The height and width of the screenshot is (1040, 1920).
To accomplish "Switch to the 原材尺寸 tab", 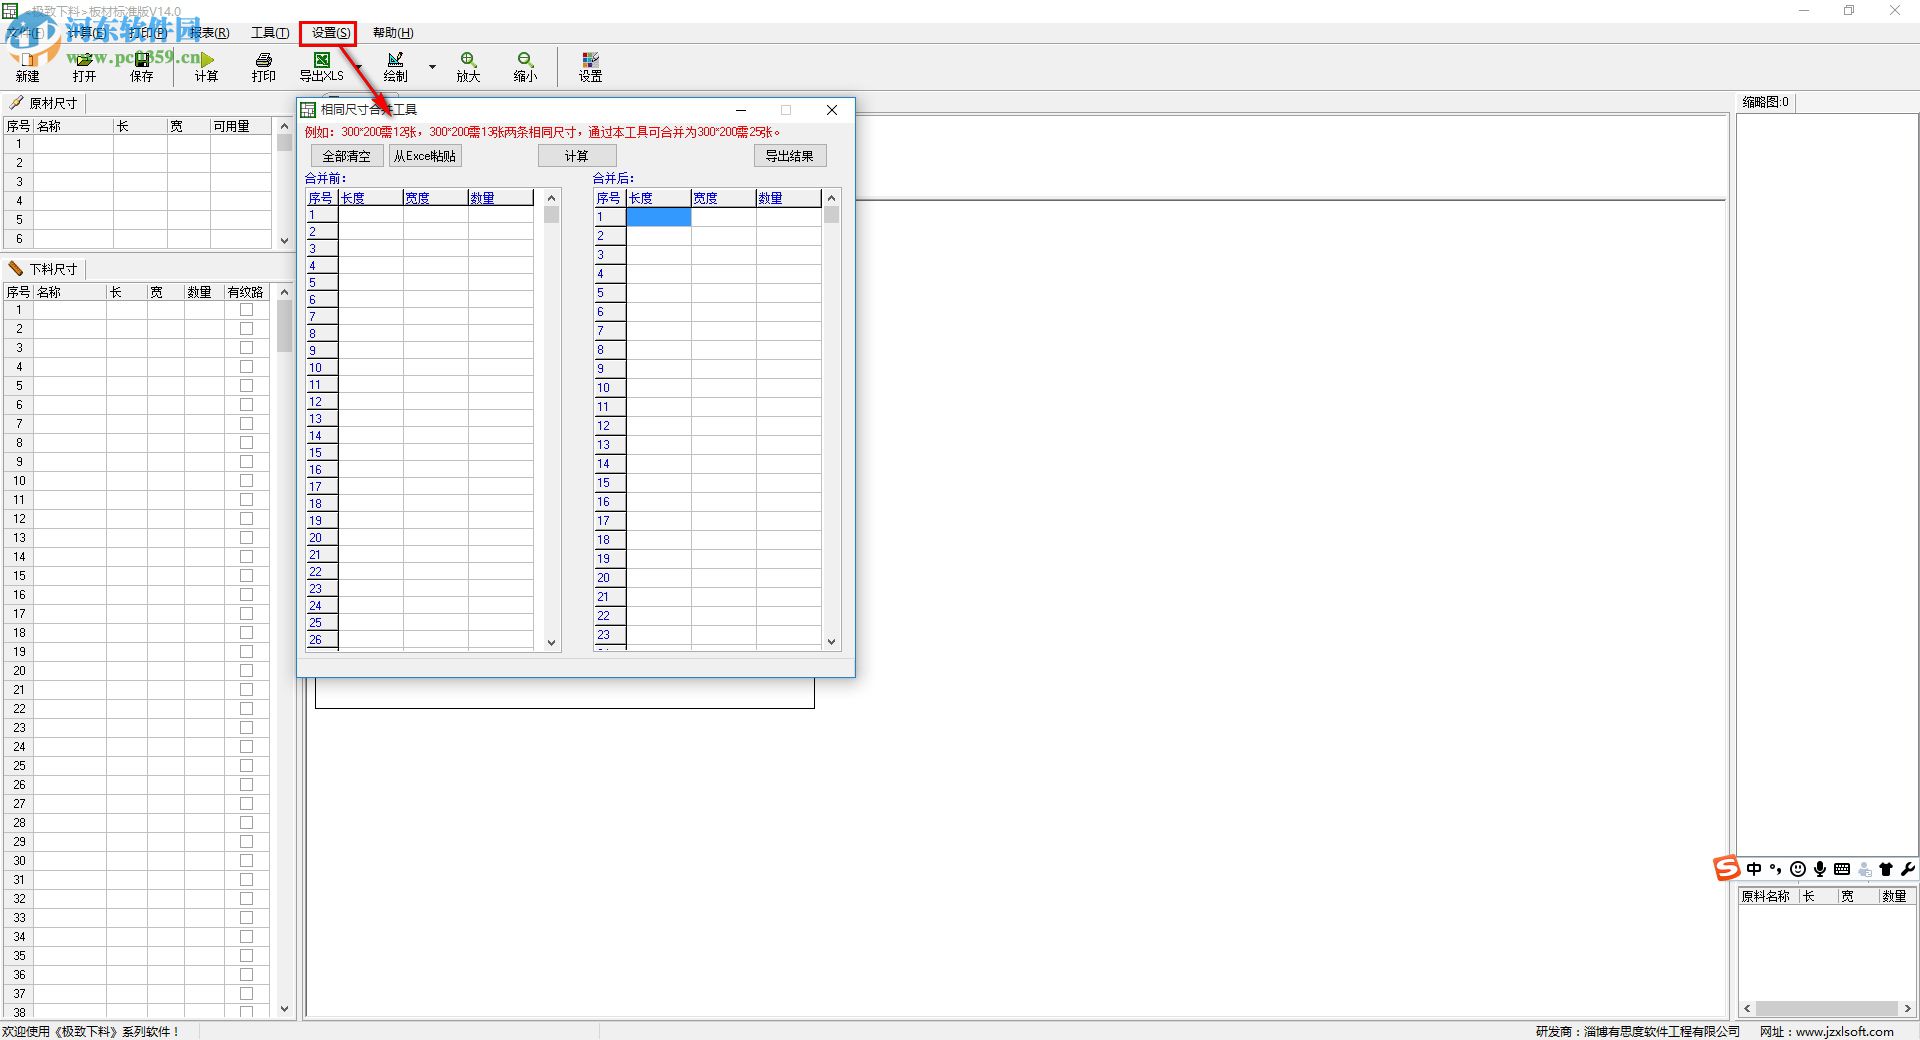I will point(44,103).
